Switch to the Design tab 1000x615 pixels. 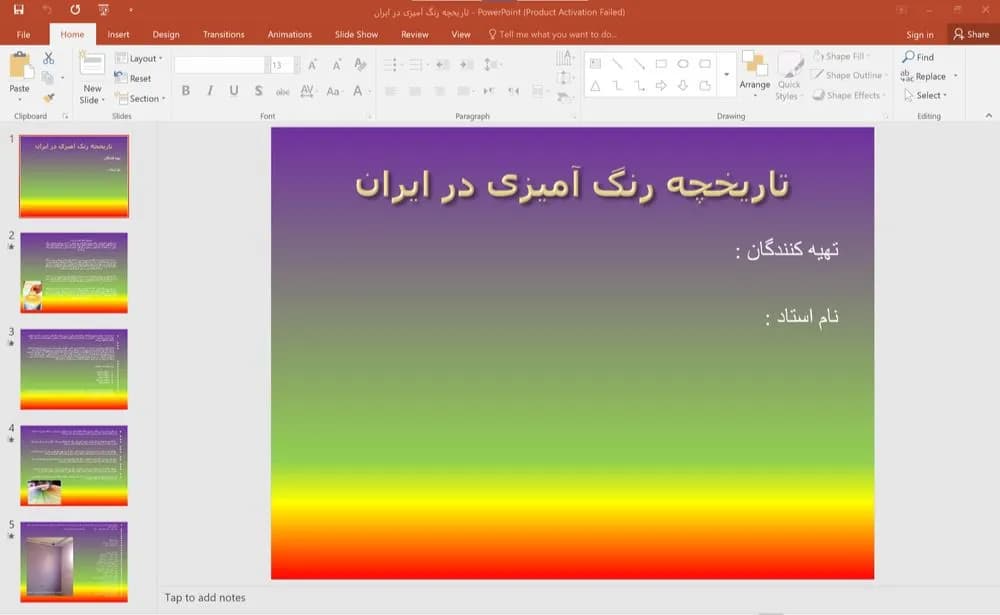(x=166, y=34)
